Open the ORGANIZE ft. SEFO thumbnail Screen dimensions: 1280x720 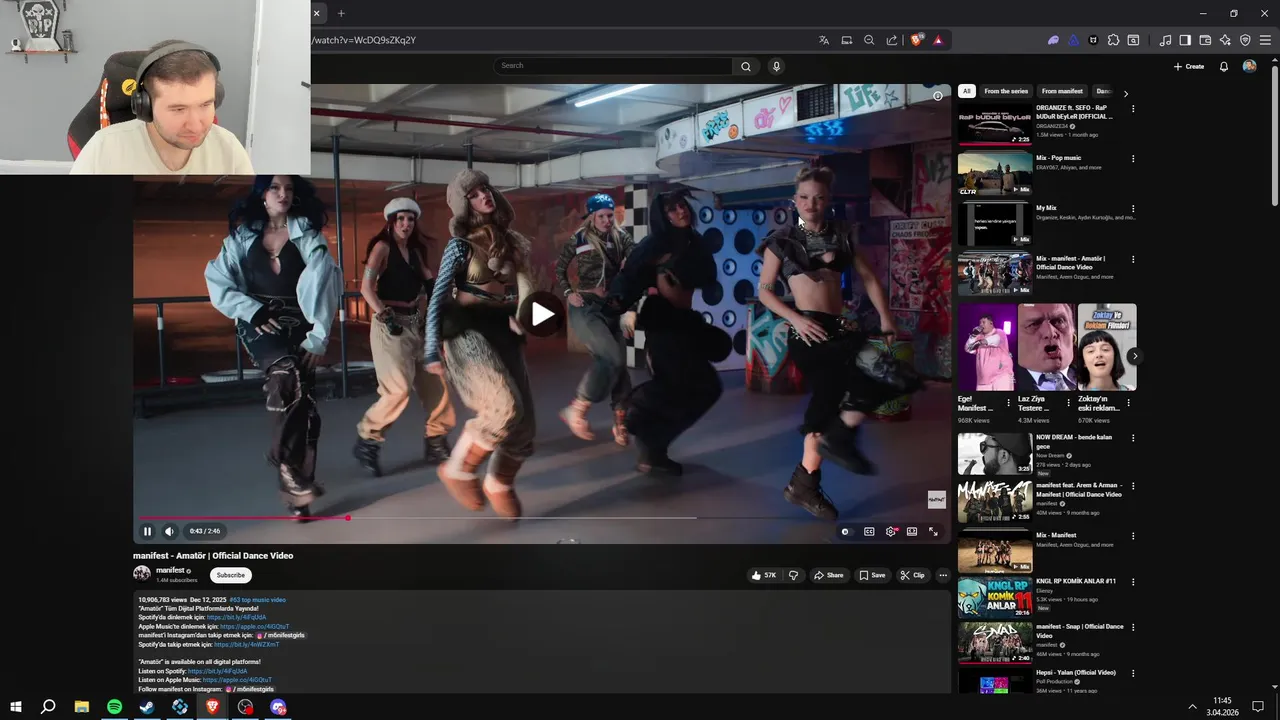tap(995, 124)
